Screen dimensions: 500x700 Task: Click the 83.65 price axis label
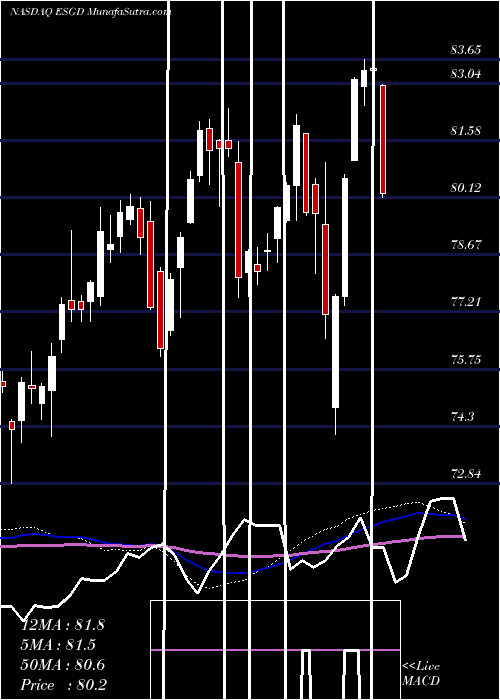pyautogui.click(x=466, y=50)
